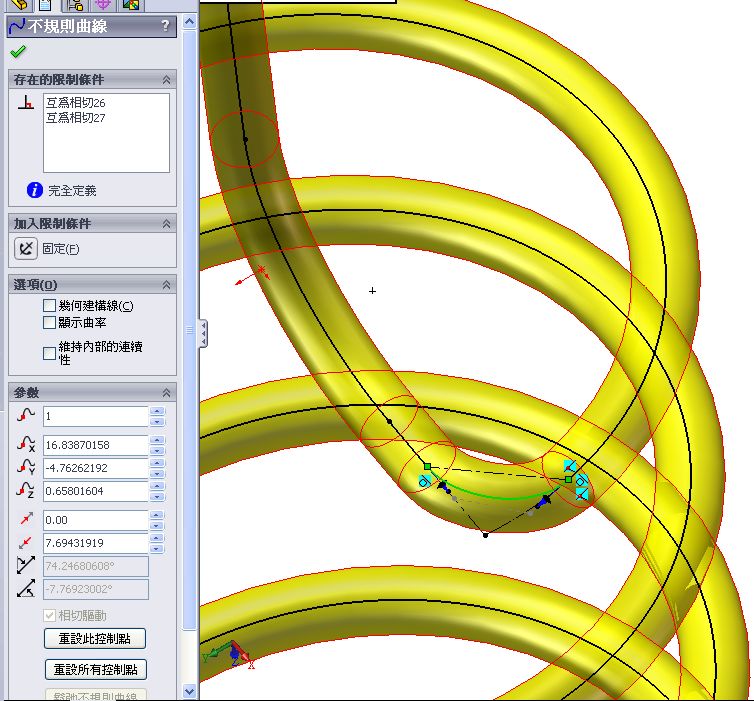The width and height of the screenshot is (754, 701).
Task: Click 重設所有控制點 button
Action: pyautogui.click(x=96, y=669)
